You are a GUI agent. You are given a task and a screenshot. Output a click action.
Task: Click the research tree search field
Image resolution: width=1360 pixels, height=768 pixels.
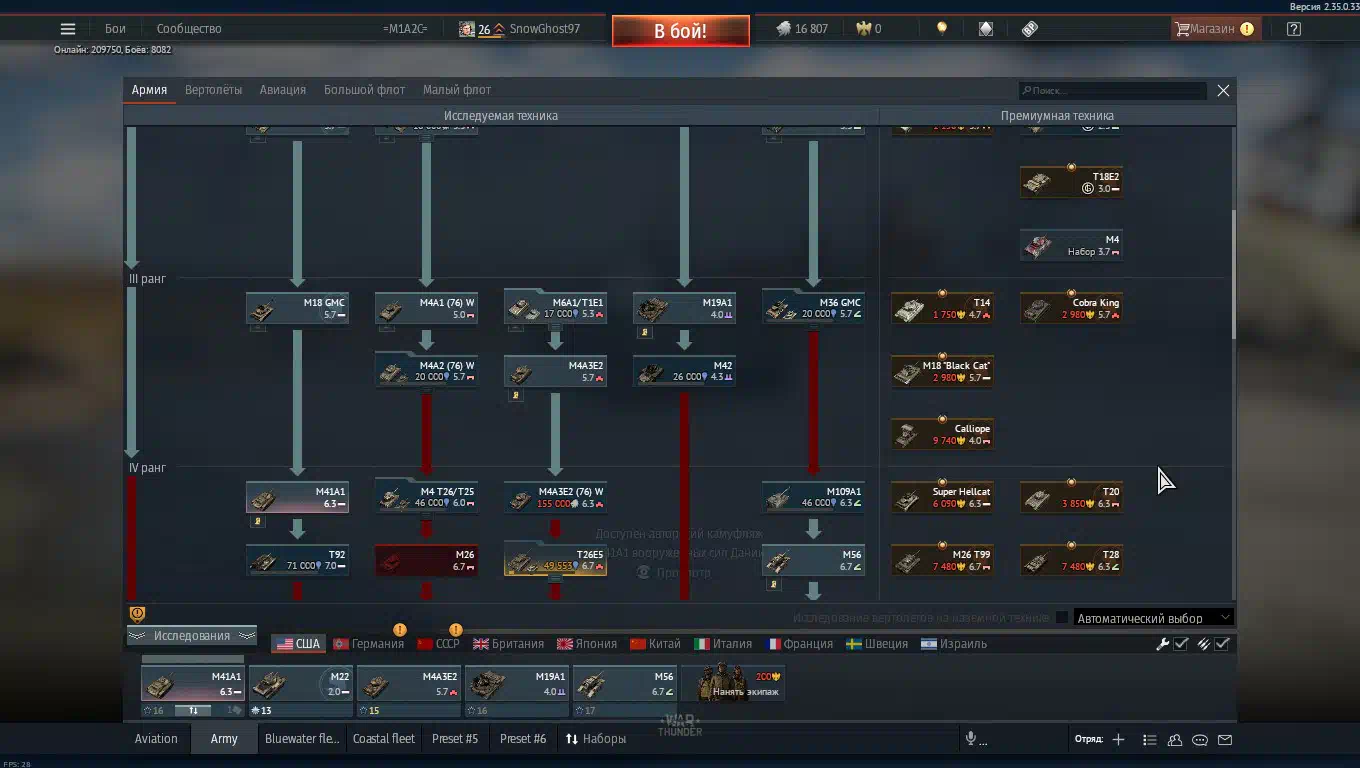point(1112,90)
